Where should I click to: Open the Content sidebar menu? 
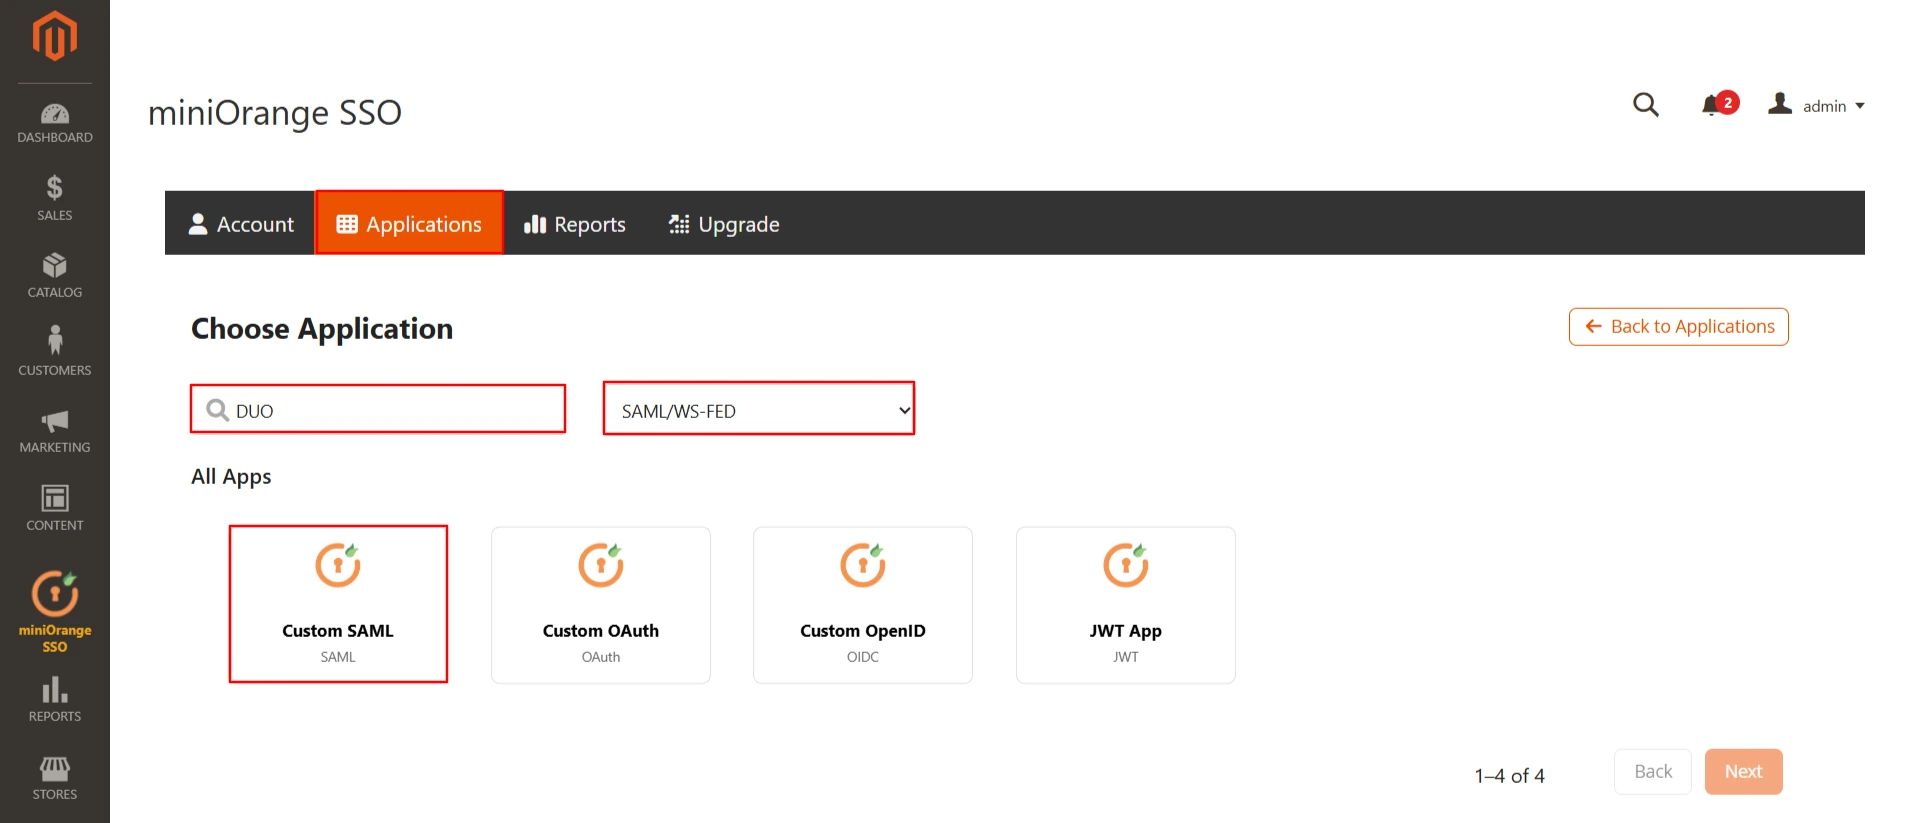[55, 508]
